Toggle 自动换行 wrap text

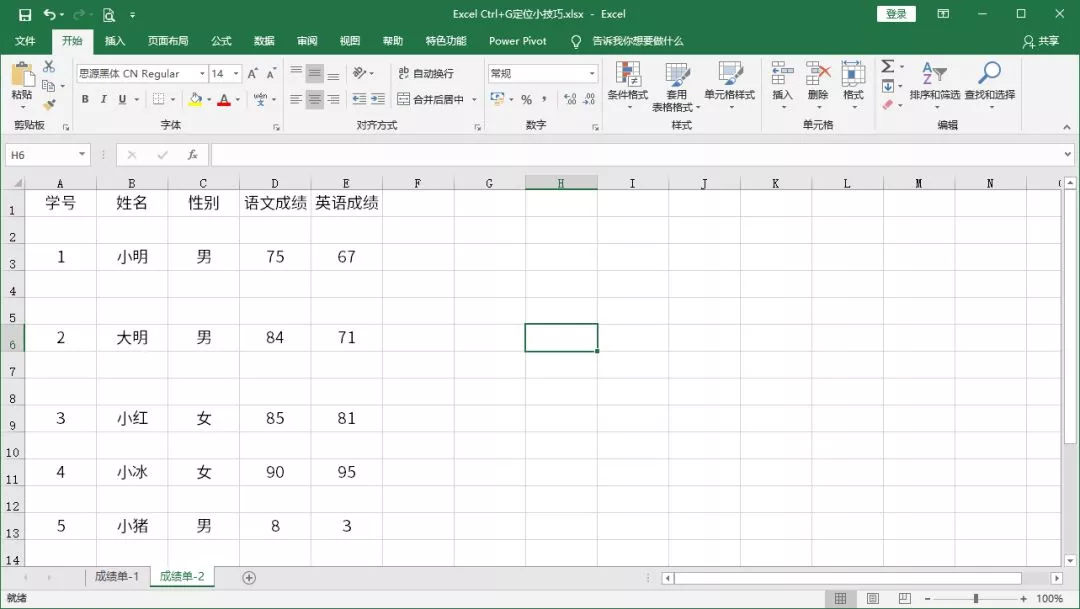click(x=426, y=74)
